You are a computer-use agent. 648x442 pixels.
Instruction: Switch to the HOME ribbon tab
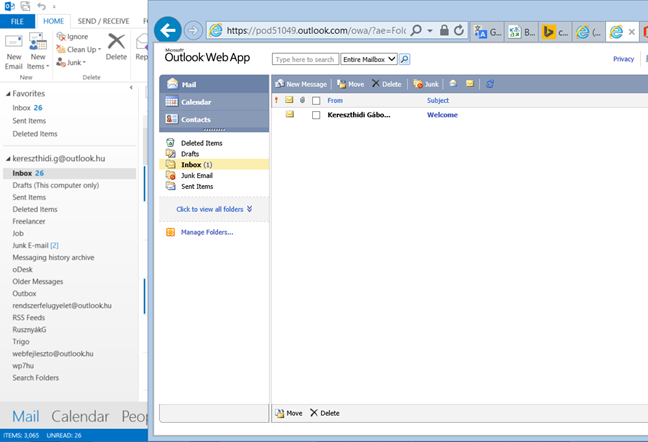(x=54, y=21)
